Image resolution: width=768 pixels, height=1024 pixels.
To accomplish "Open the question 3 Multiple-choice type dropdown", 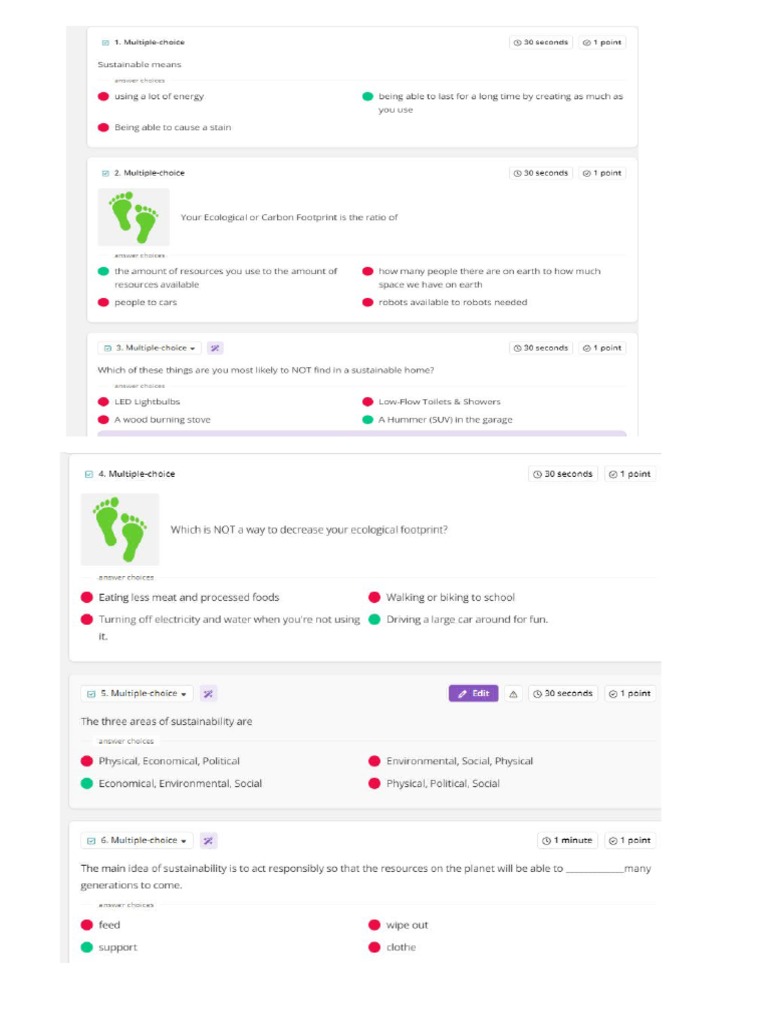I will tap(150, 348).
